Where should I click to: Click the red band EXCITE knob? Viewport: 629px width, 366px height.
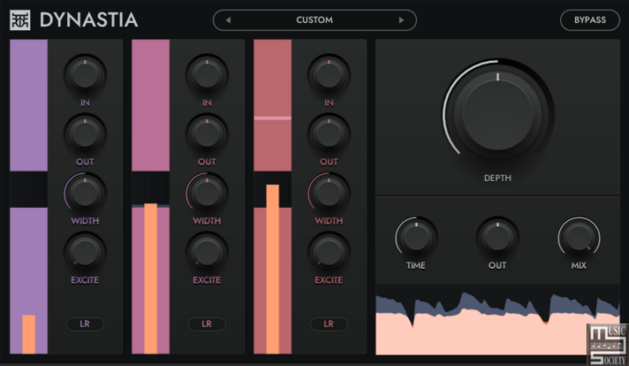click(329, 252)
